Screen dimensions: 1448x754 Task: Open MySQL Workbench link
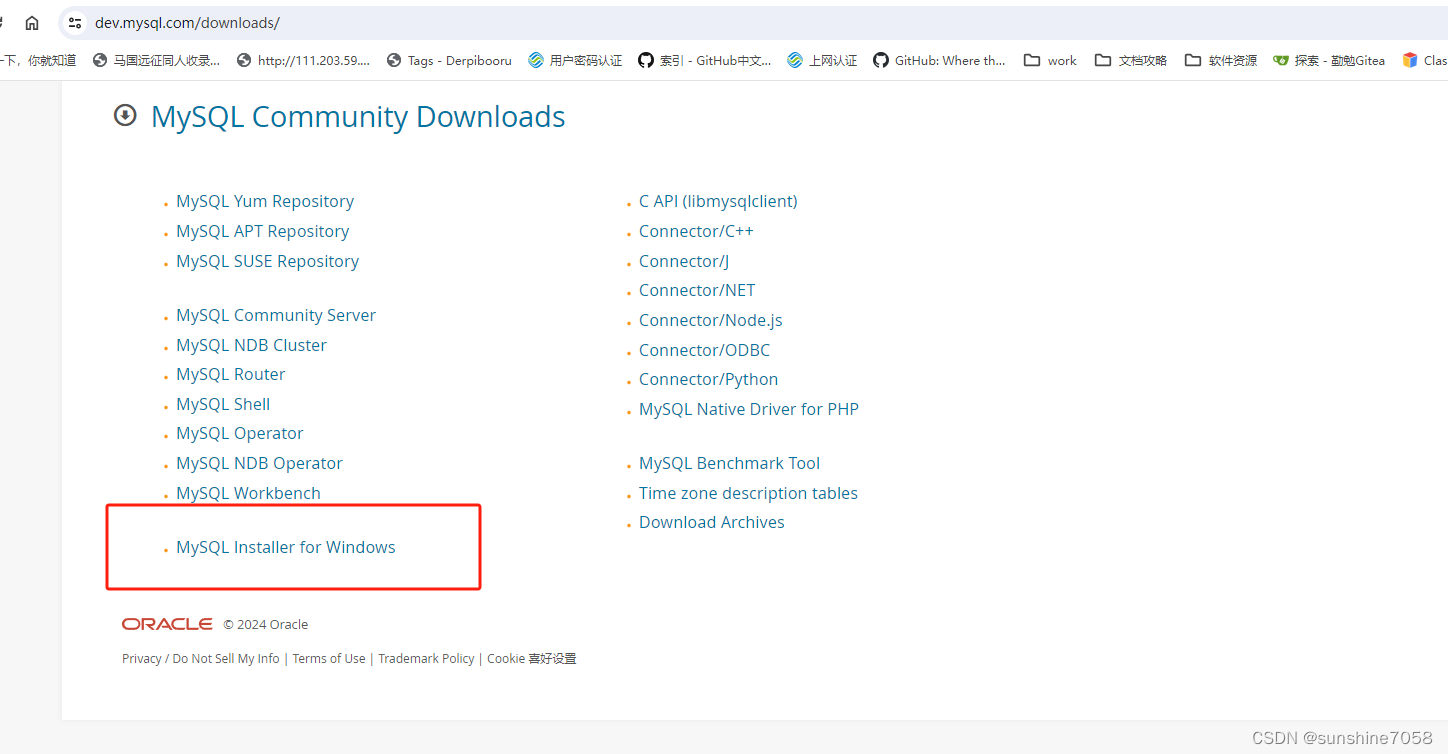coord(248,493)
